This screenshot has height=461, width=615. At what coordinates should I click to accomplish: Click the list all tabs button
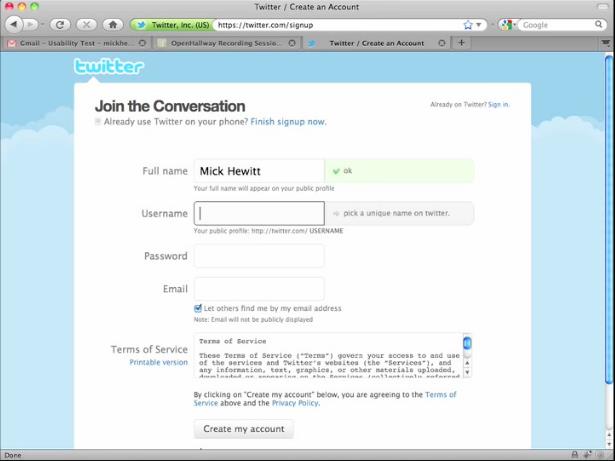[606, 42]
